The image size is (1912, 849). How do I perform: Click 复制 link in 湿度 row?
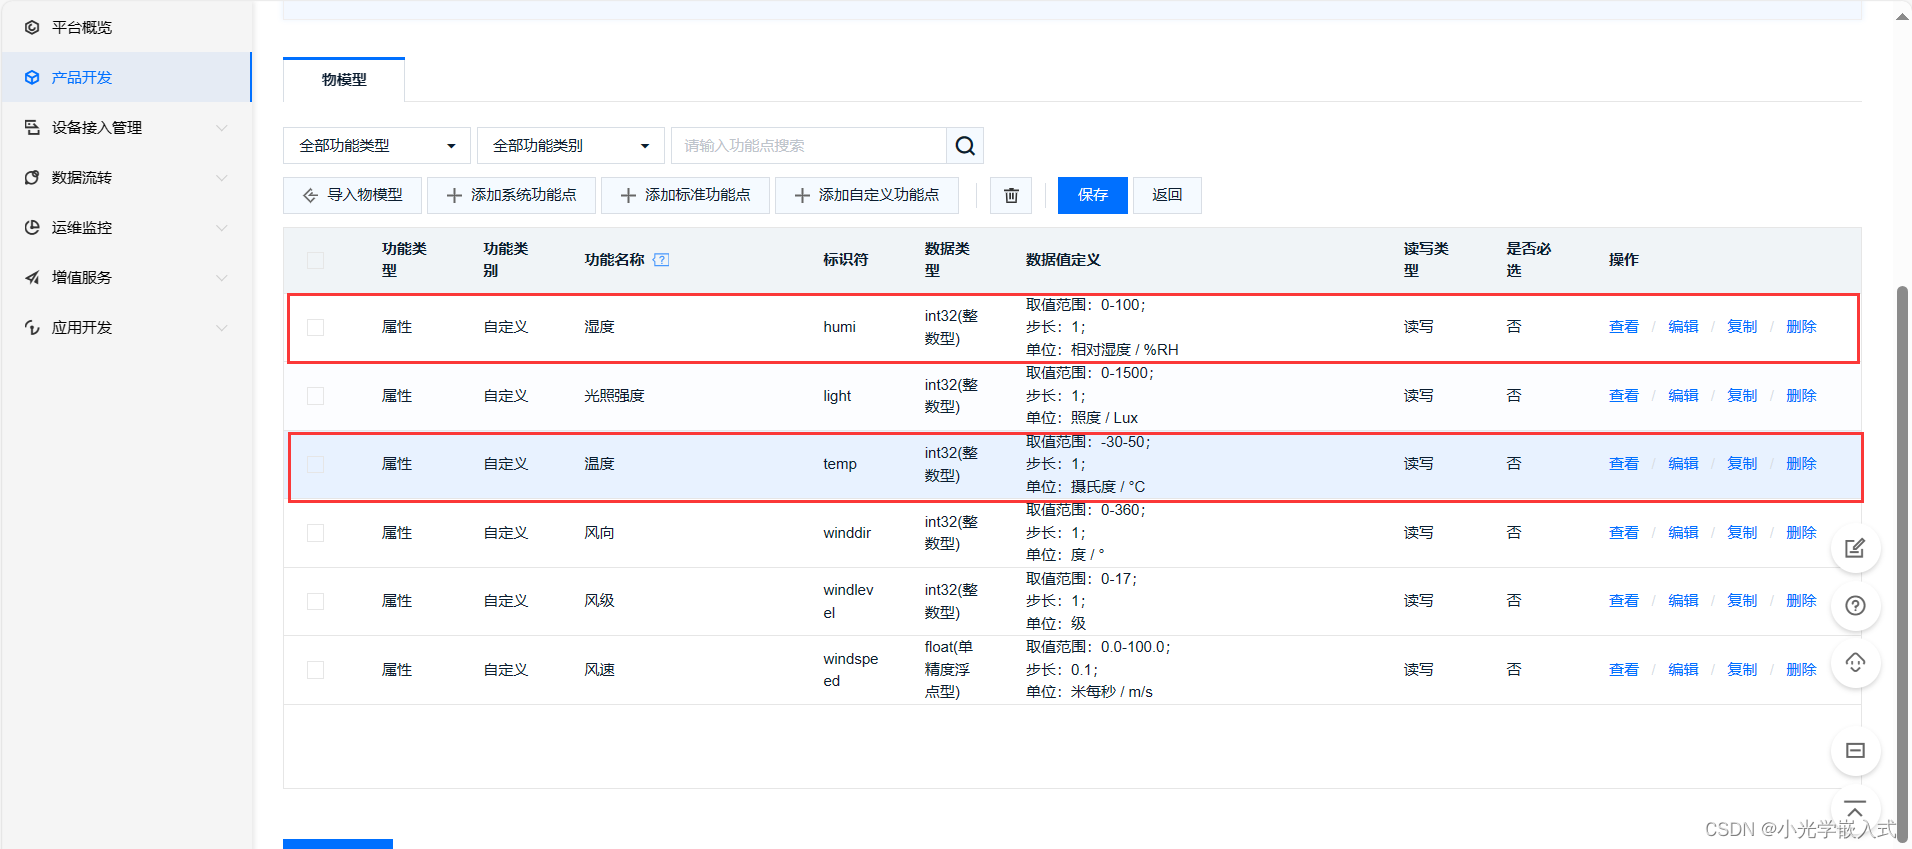click(1742, 327)
